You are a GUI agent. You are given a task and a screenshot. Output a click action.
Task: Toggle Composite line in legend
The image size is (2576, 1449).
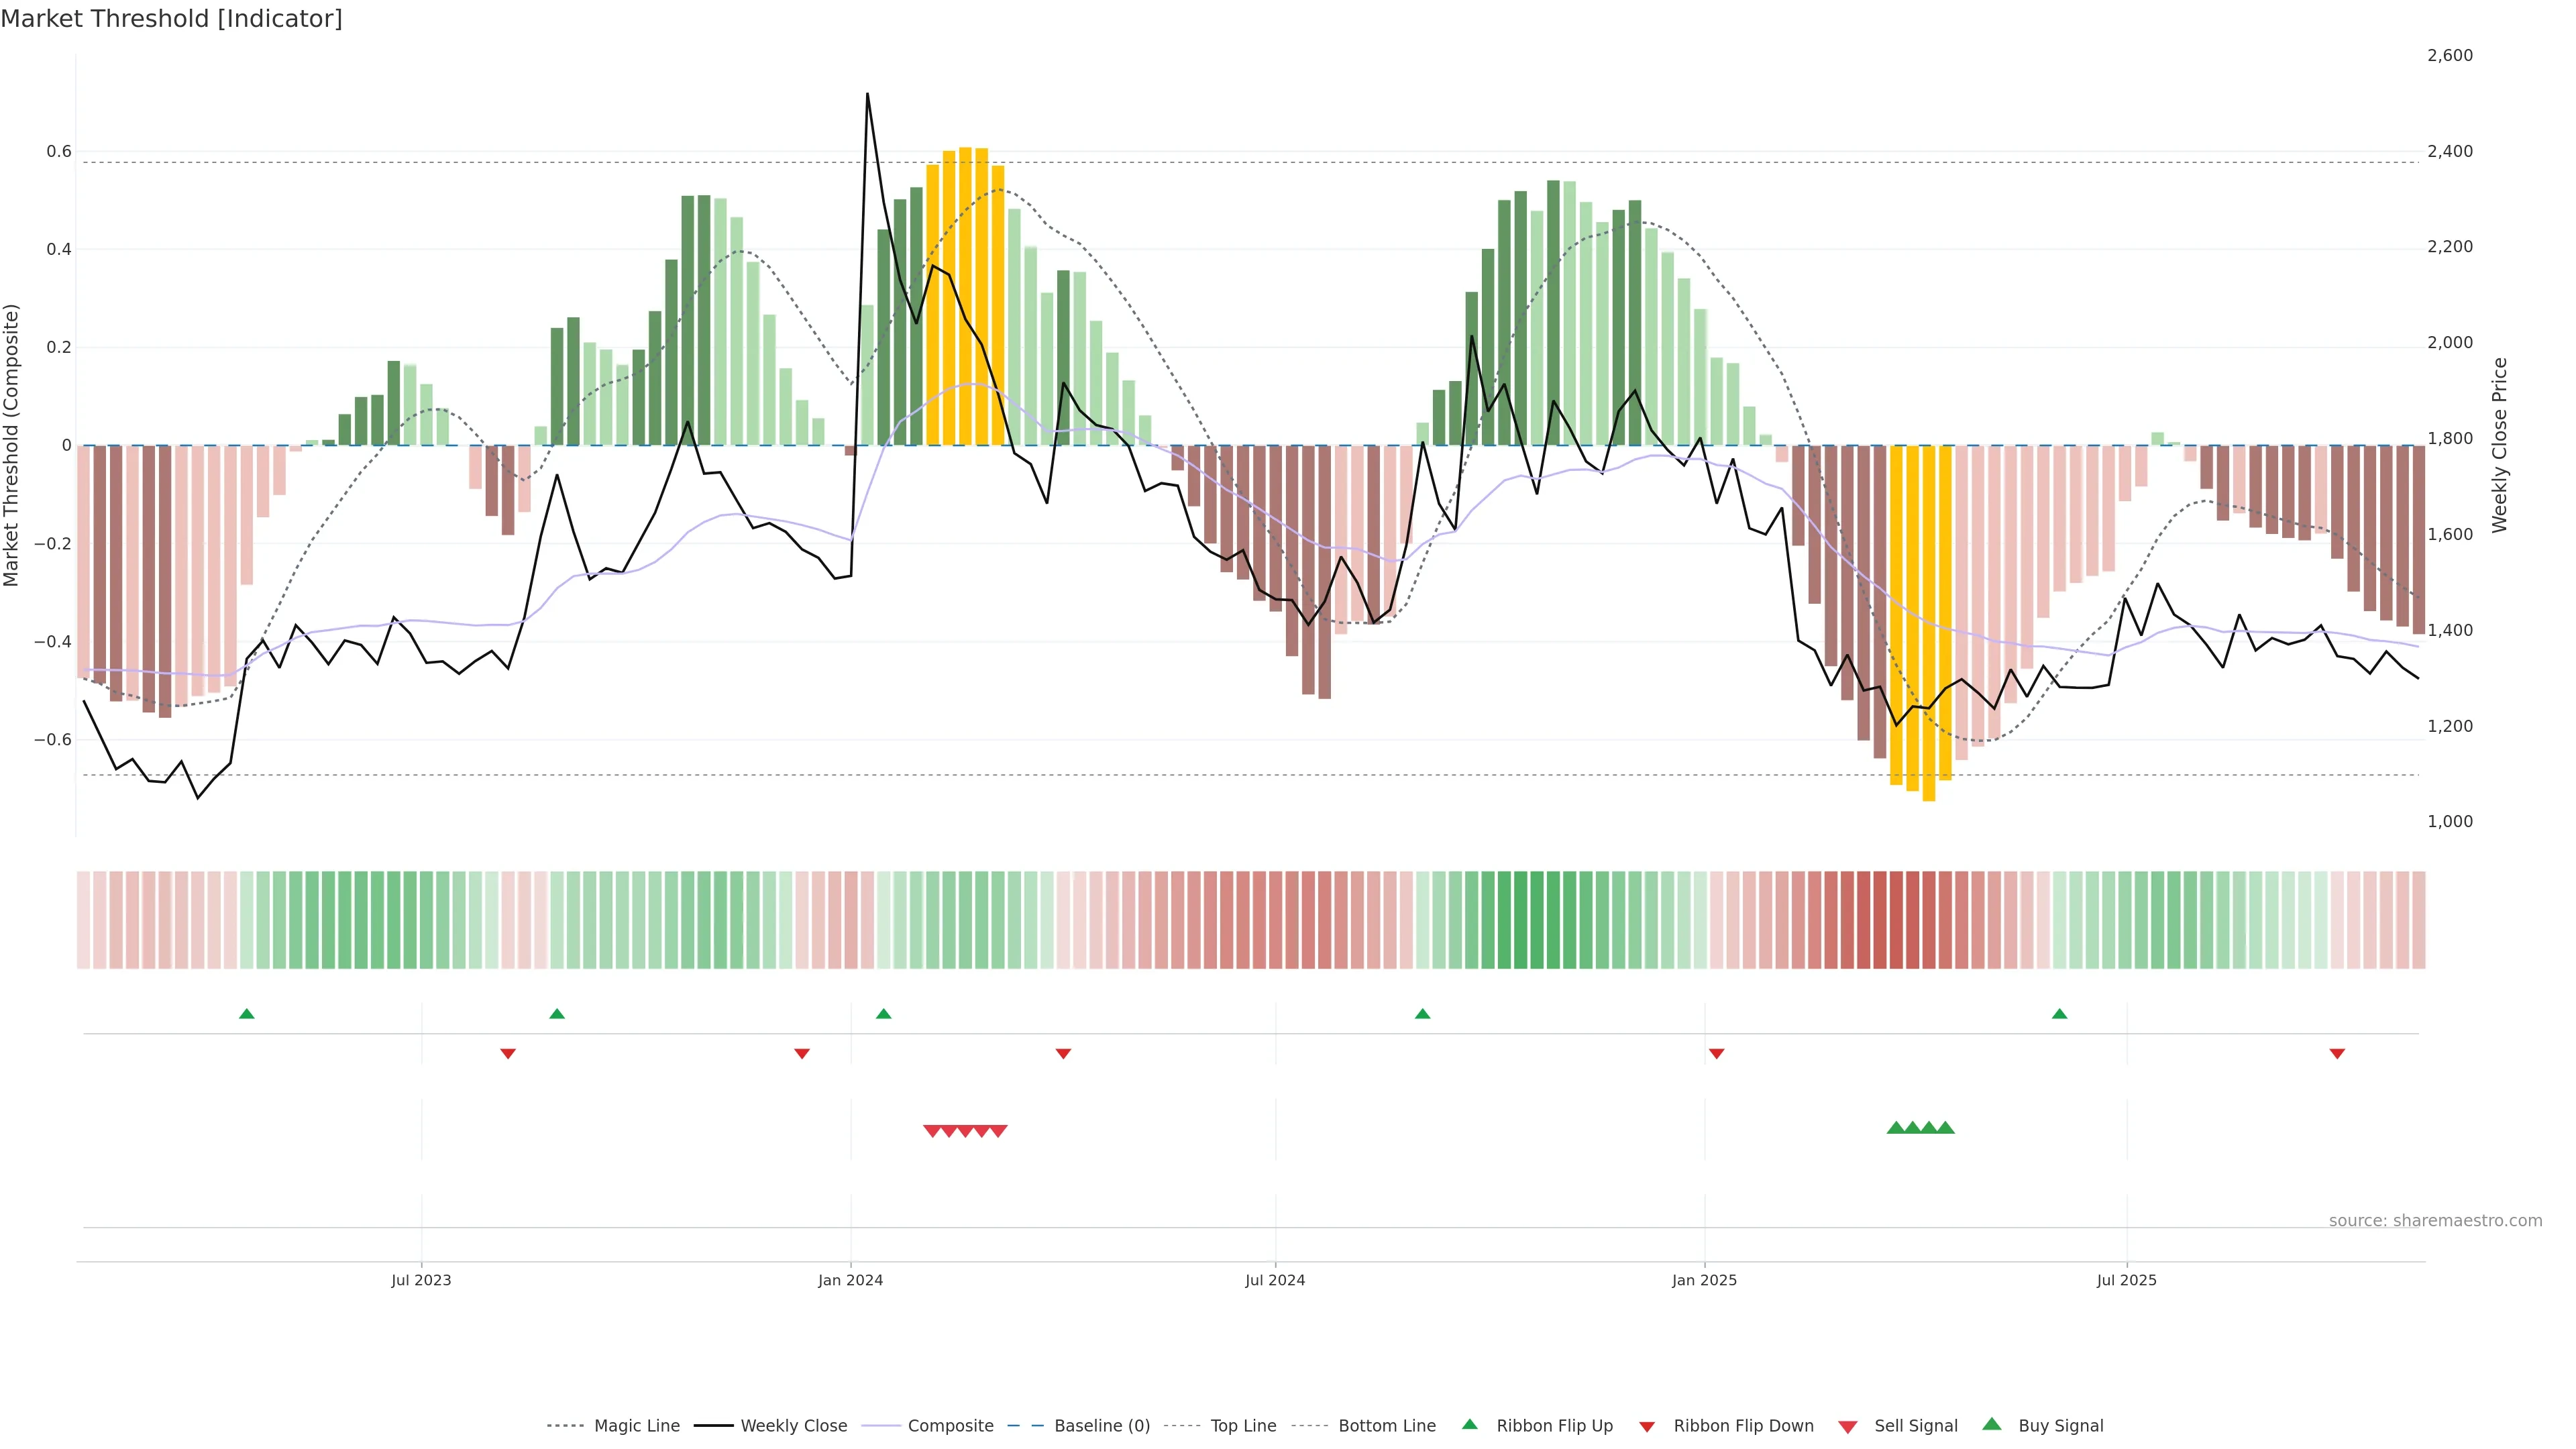(x=950, y=1426)
